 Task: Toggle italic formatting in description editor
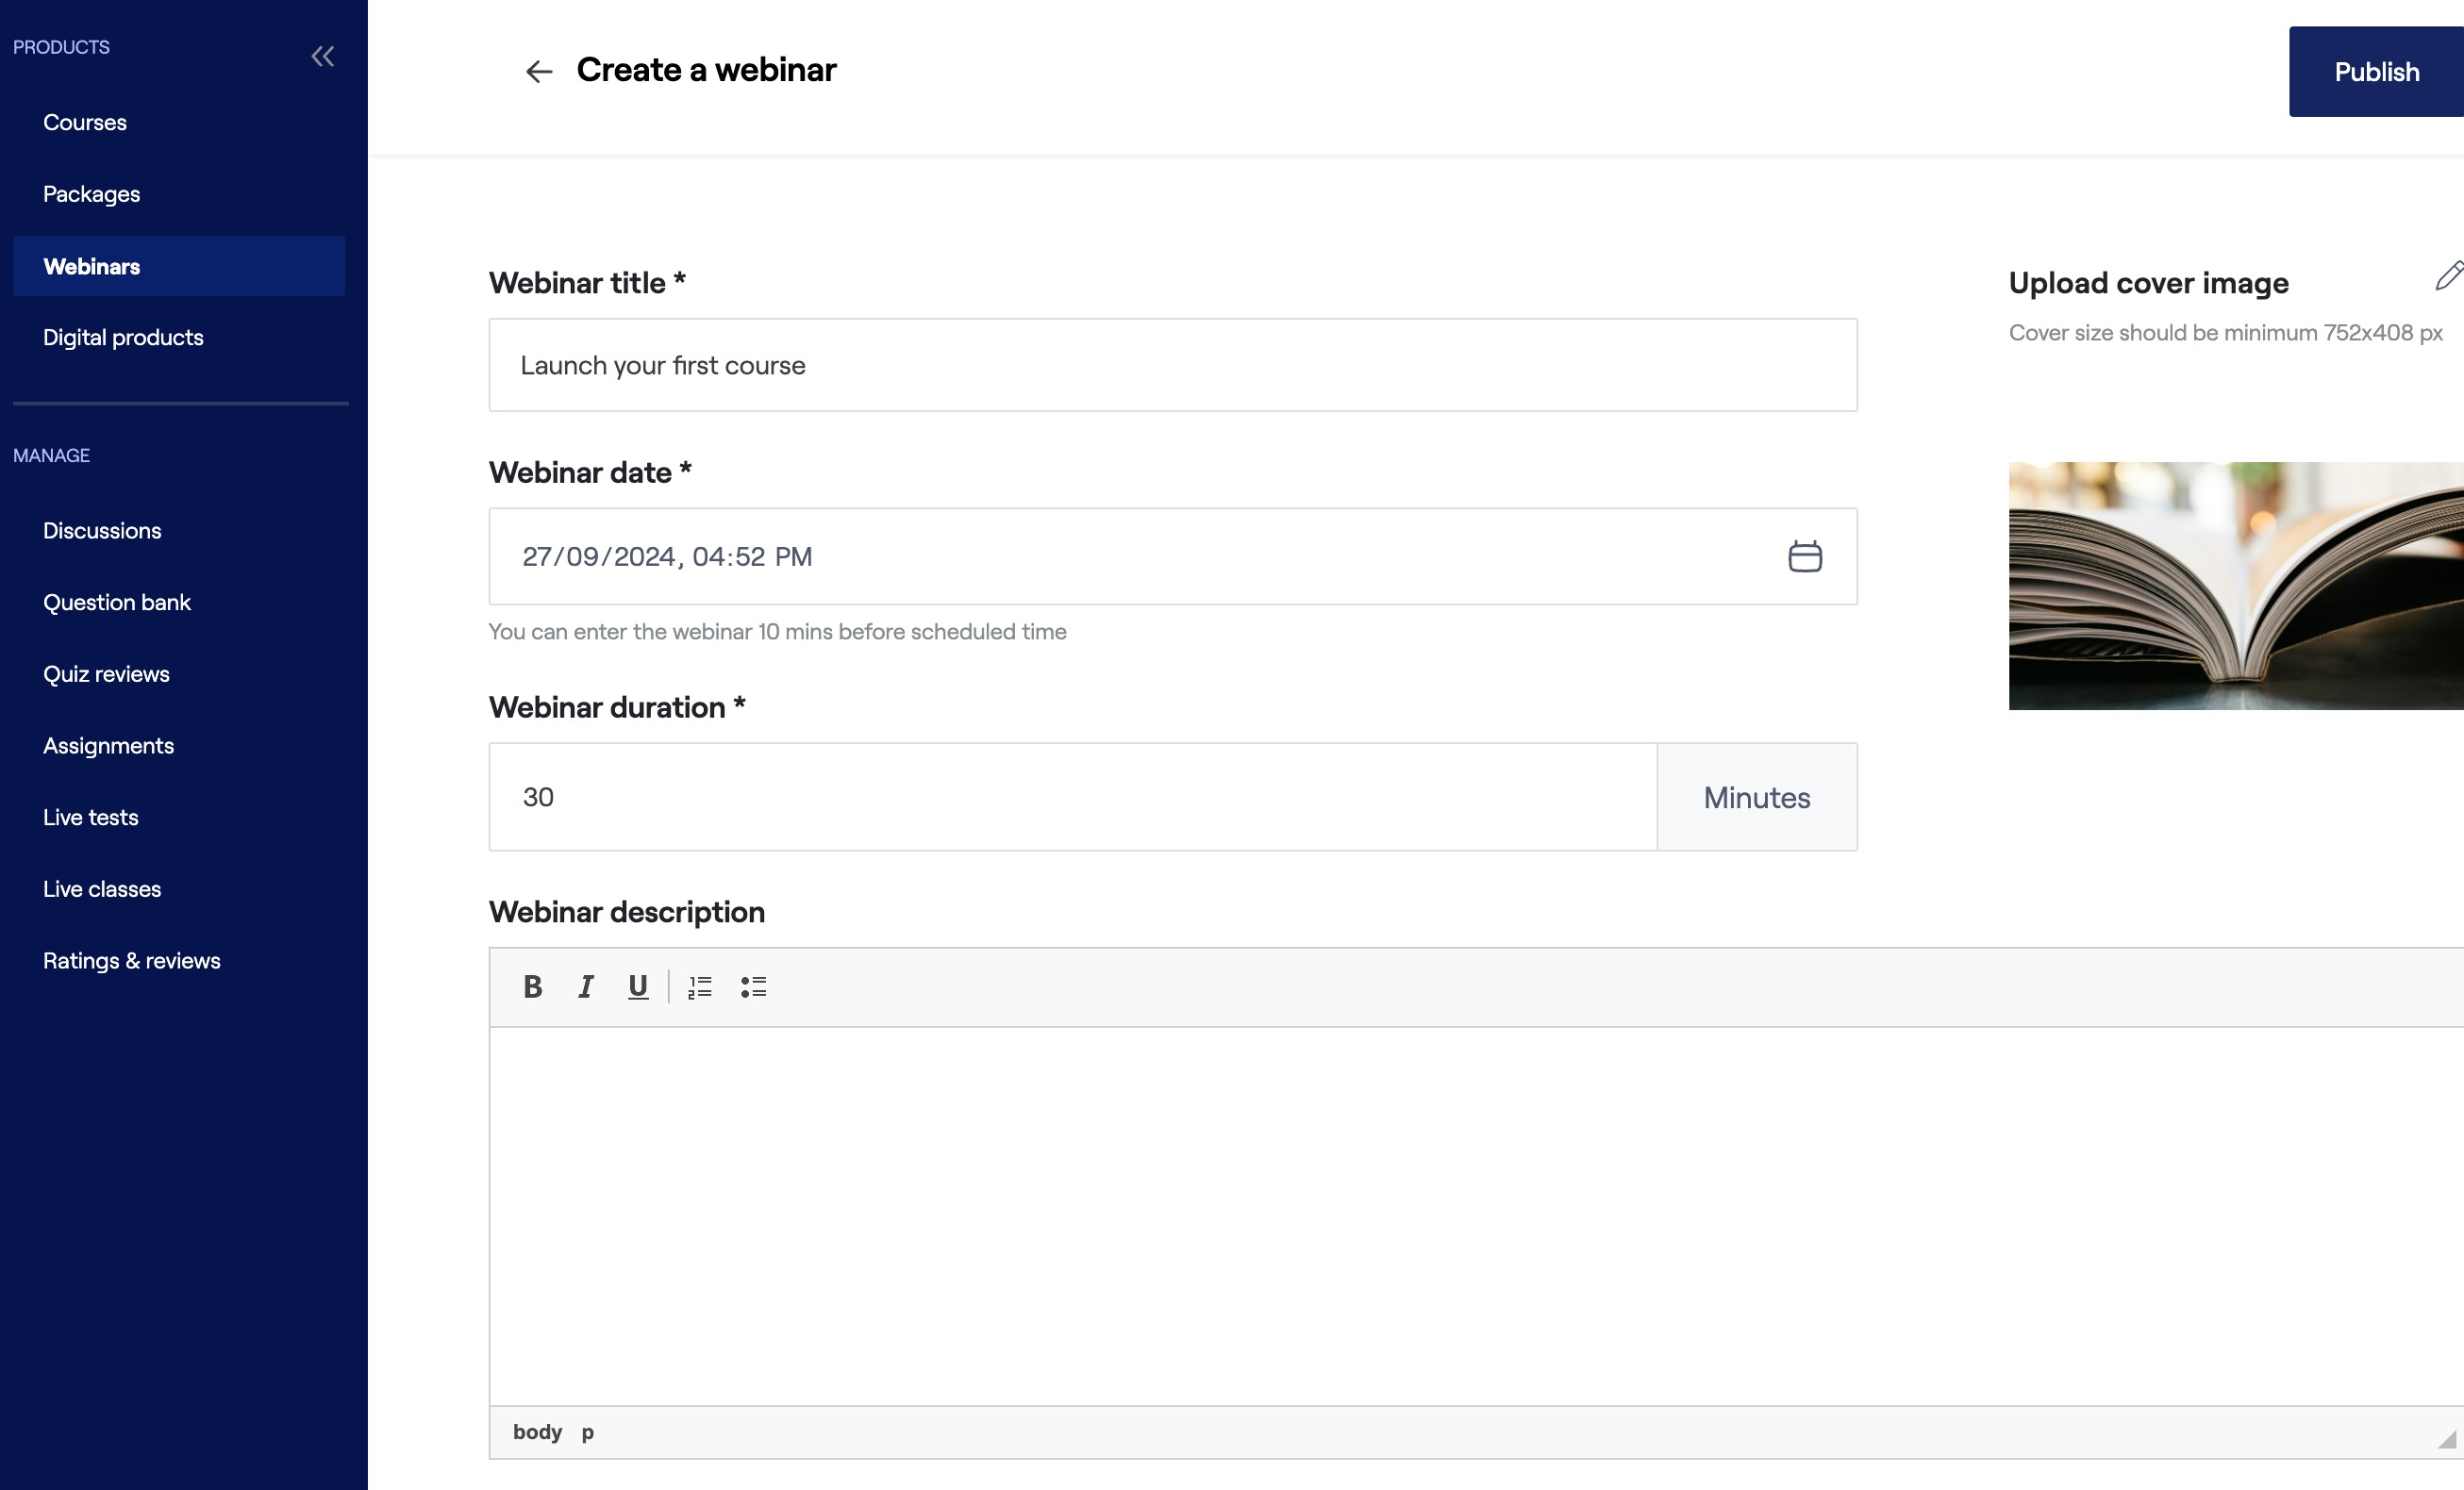coord(586,987)
